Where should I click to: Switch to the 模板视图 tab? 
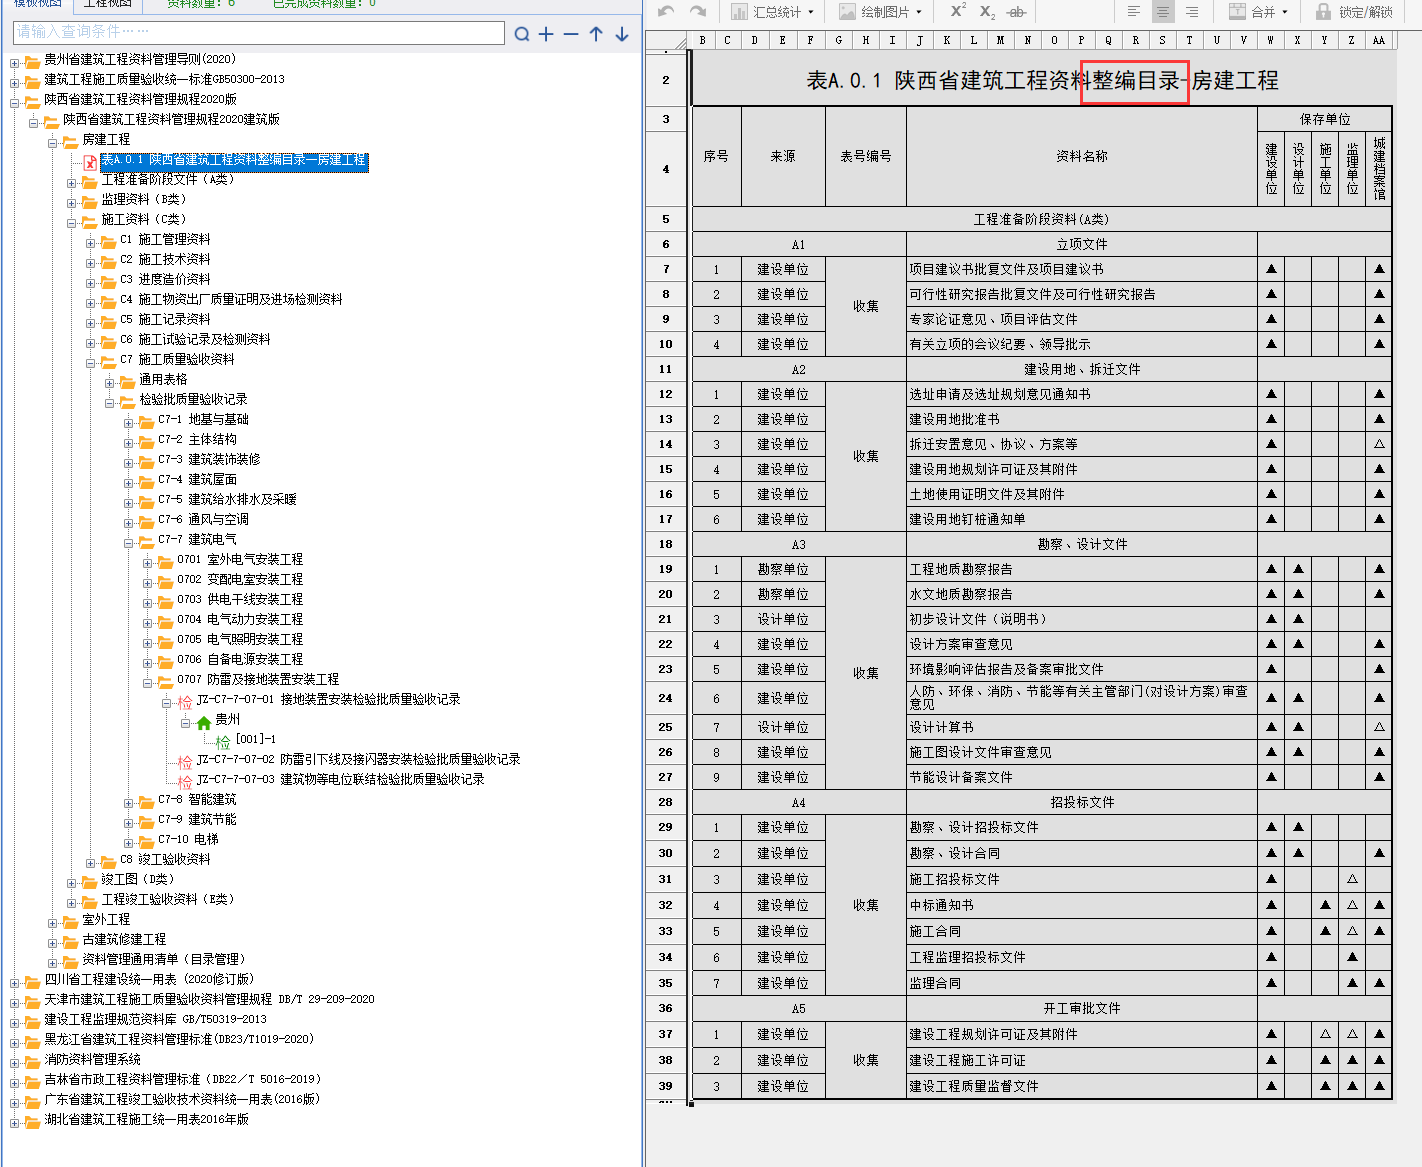tap(38, 3)
